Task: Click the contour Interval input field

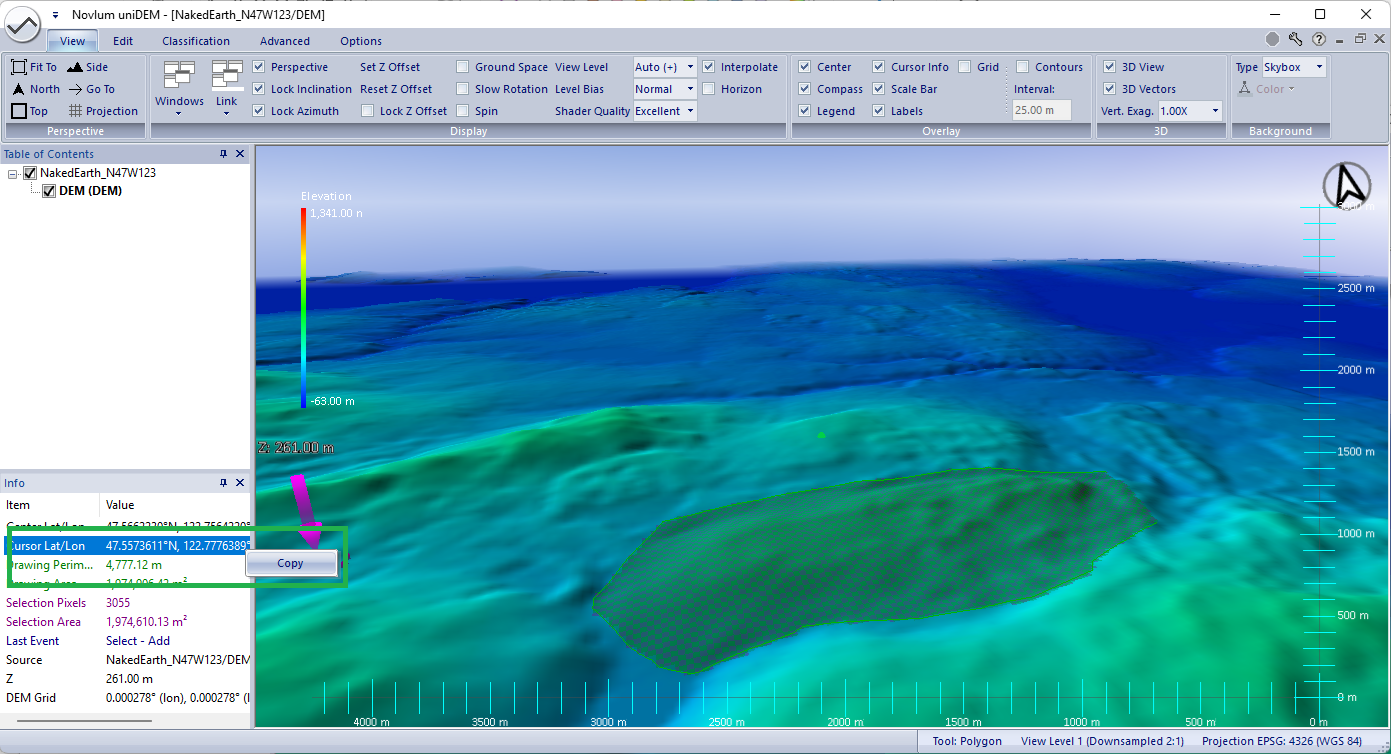Action: click(1042, 111)
